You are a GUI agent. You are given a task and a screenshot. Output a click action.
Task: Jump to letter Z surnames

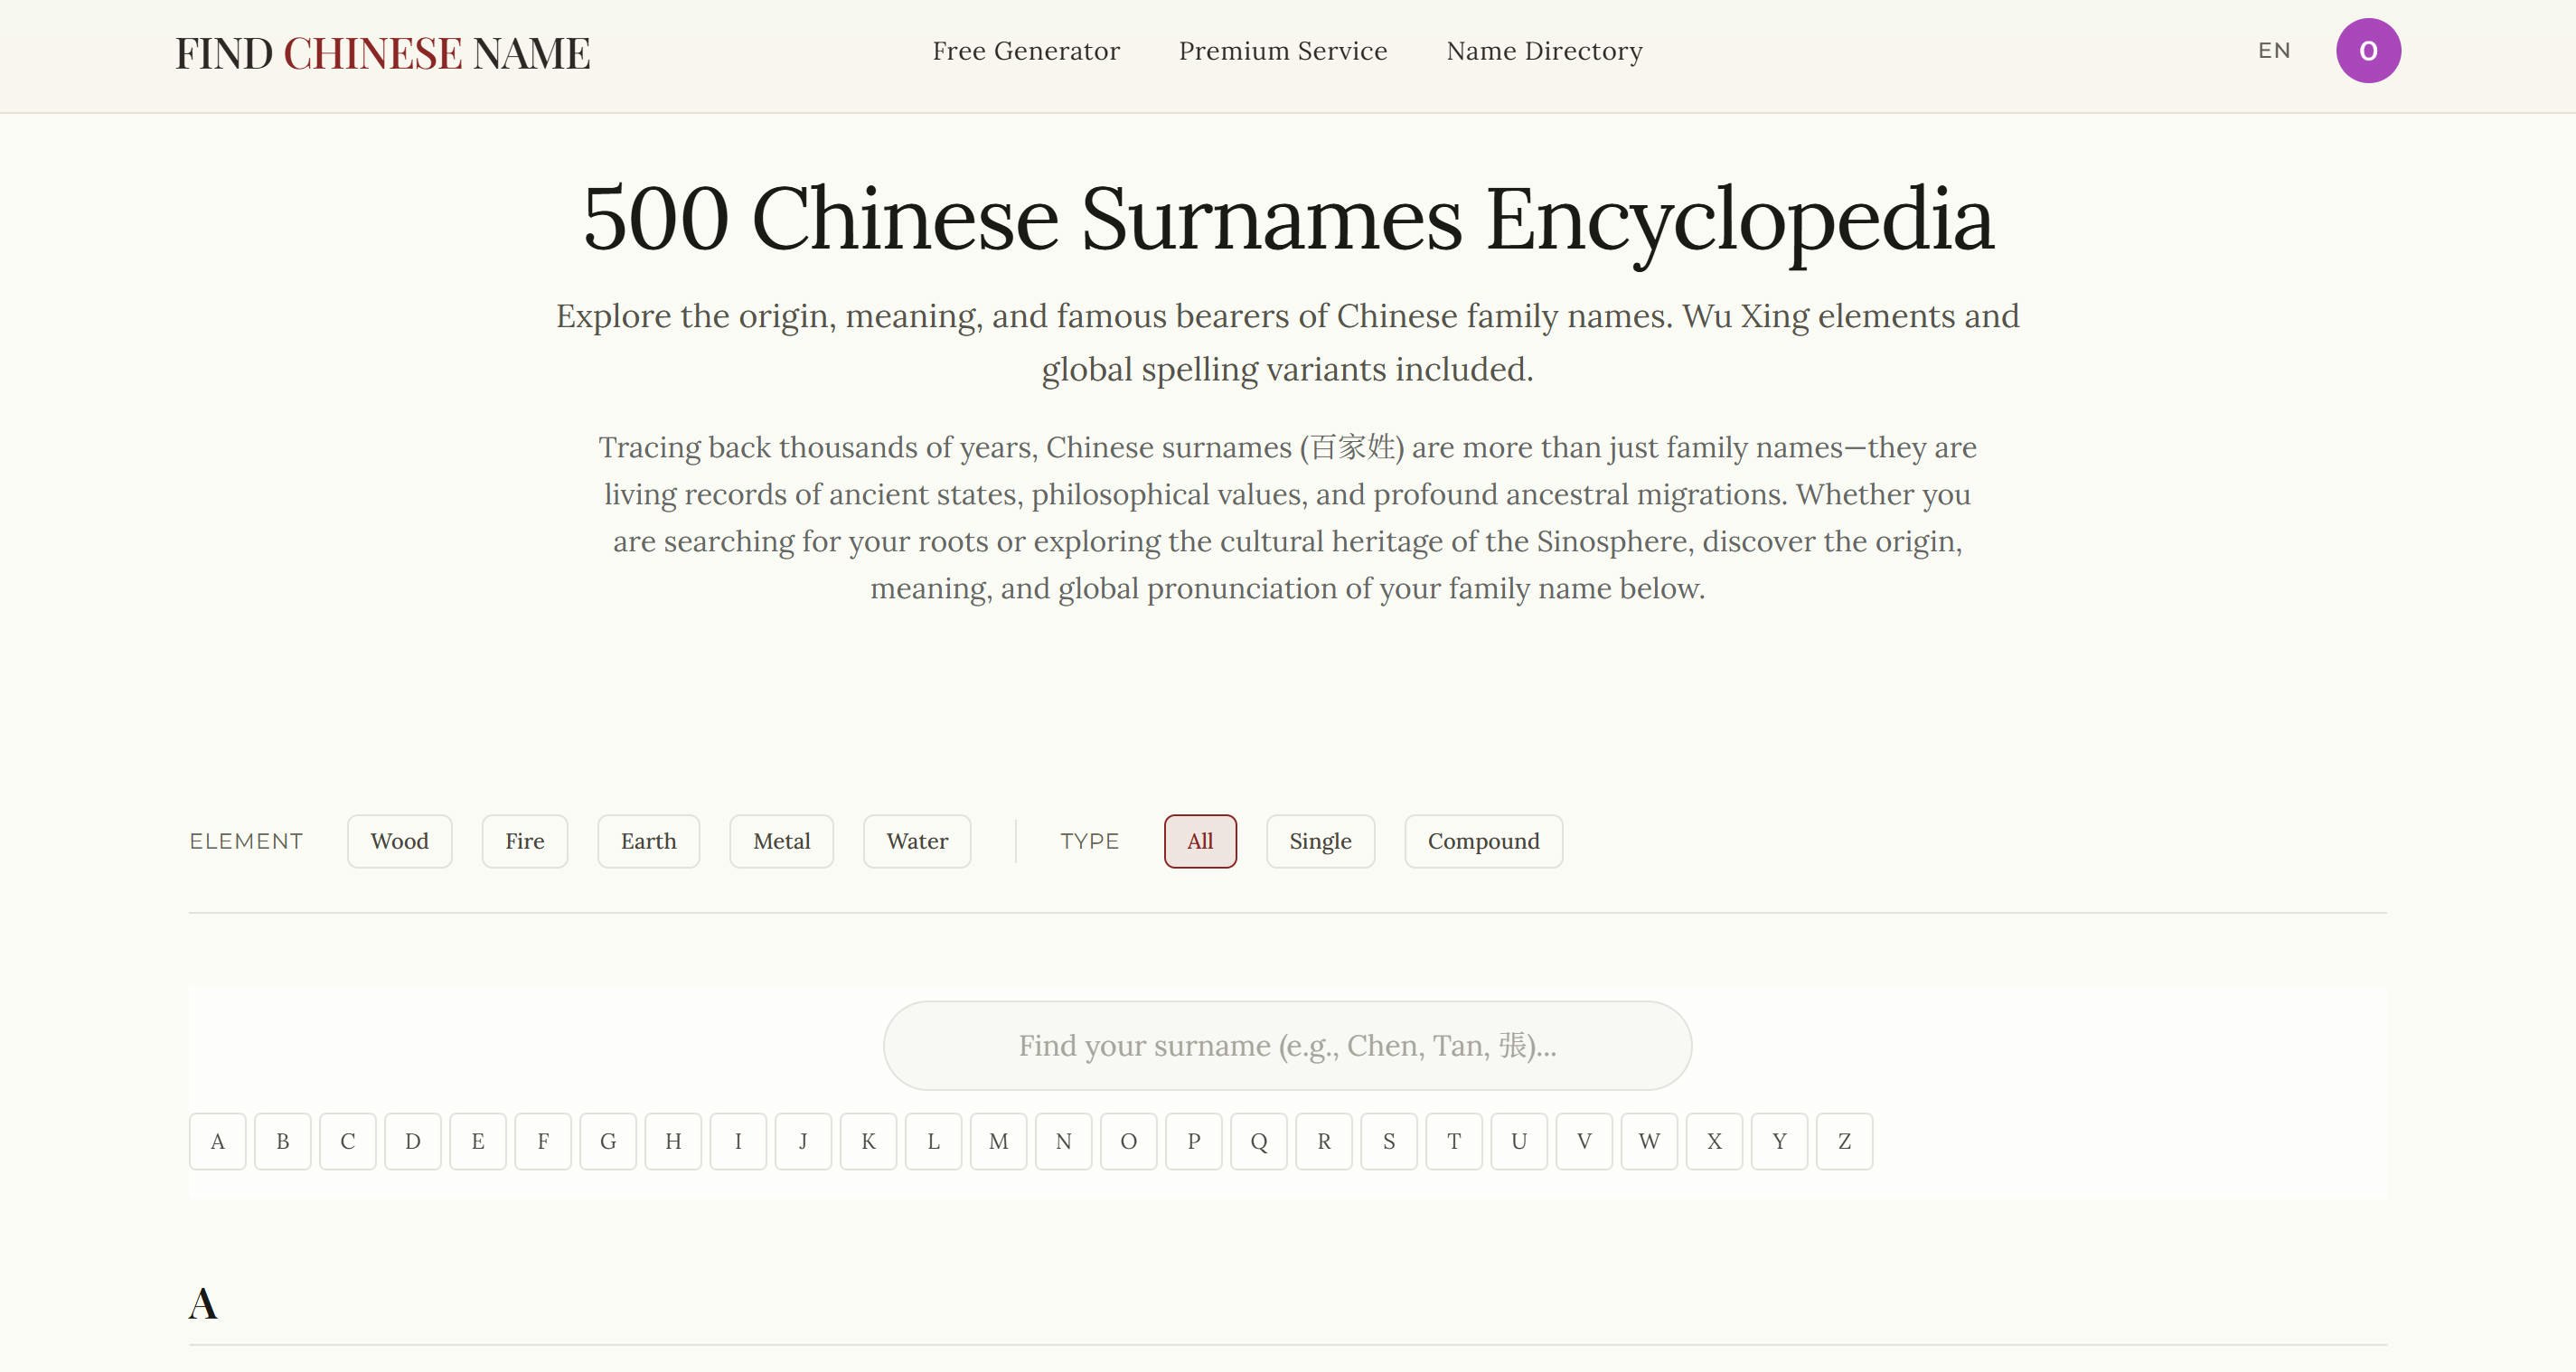click(1843, 1141)
